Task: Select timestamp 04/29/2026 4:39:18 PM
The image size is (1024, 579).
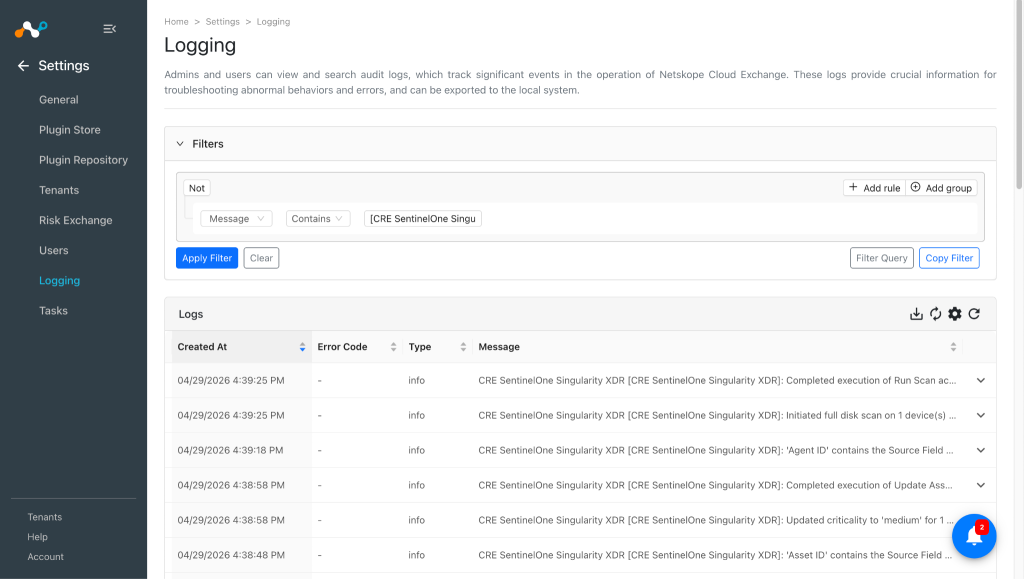Action: (231, 450)
